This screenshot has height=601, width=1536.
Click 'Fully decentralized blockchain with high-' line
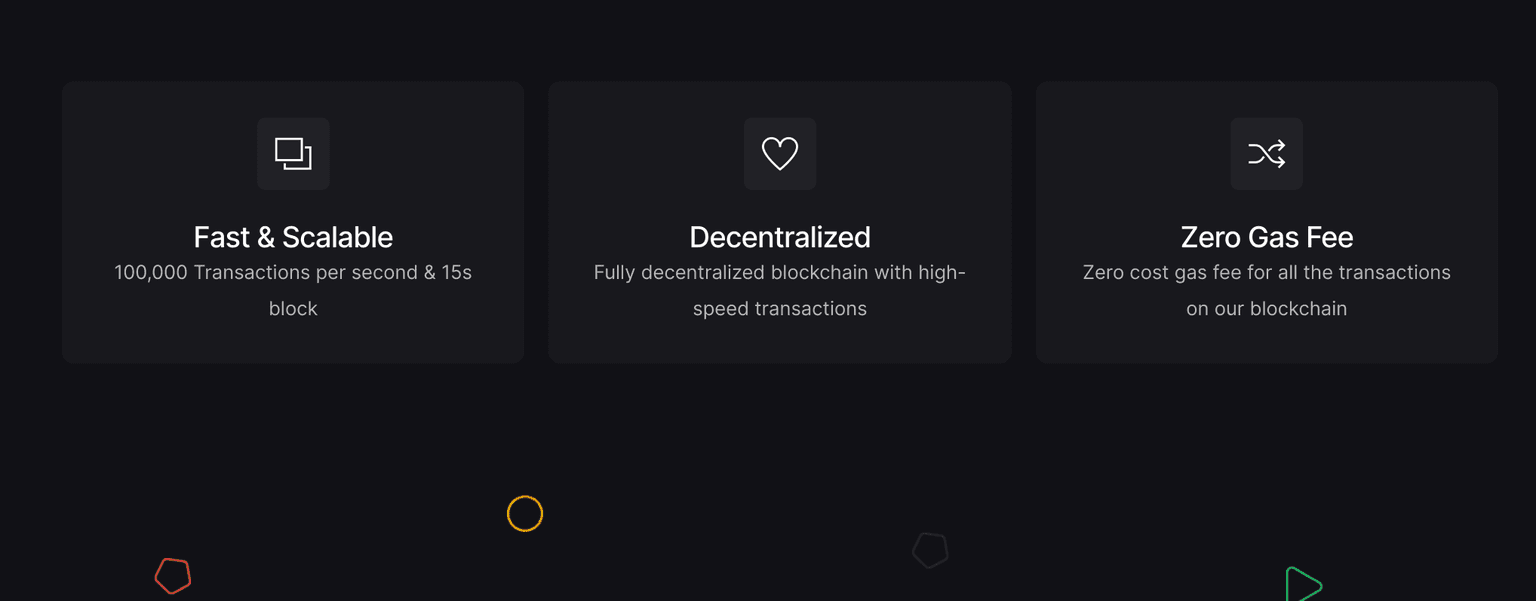point(780,272)
